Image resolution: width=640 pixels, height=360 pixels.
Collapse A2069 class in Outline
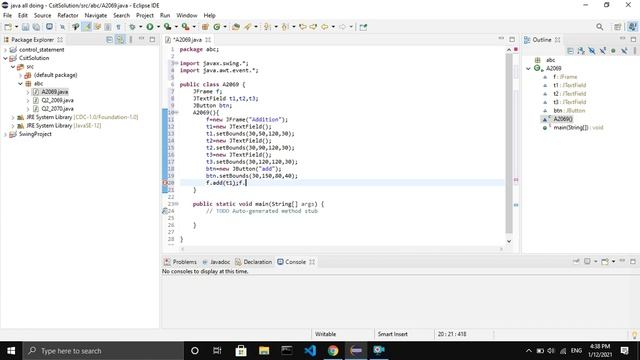[528, 69]
